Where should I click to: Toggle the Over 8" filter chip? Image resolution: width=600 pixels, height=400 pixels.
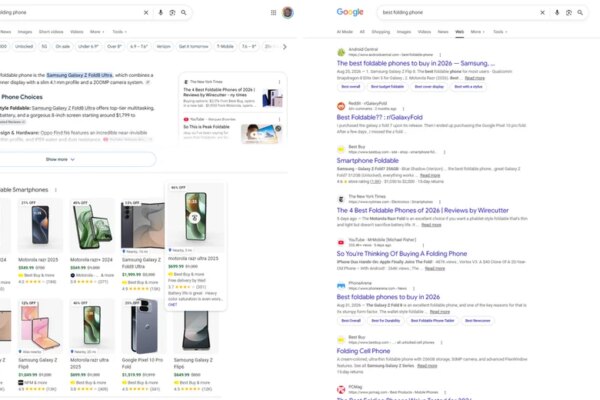point(114,46)
